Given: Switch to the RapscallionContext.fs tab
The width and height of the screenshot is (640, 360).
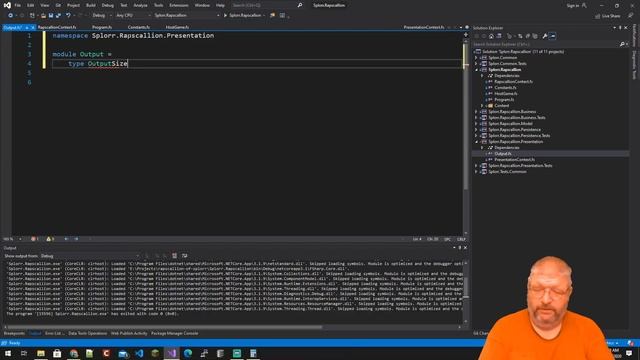Looking at the screenshot, I should pos(57,27).
